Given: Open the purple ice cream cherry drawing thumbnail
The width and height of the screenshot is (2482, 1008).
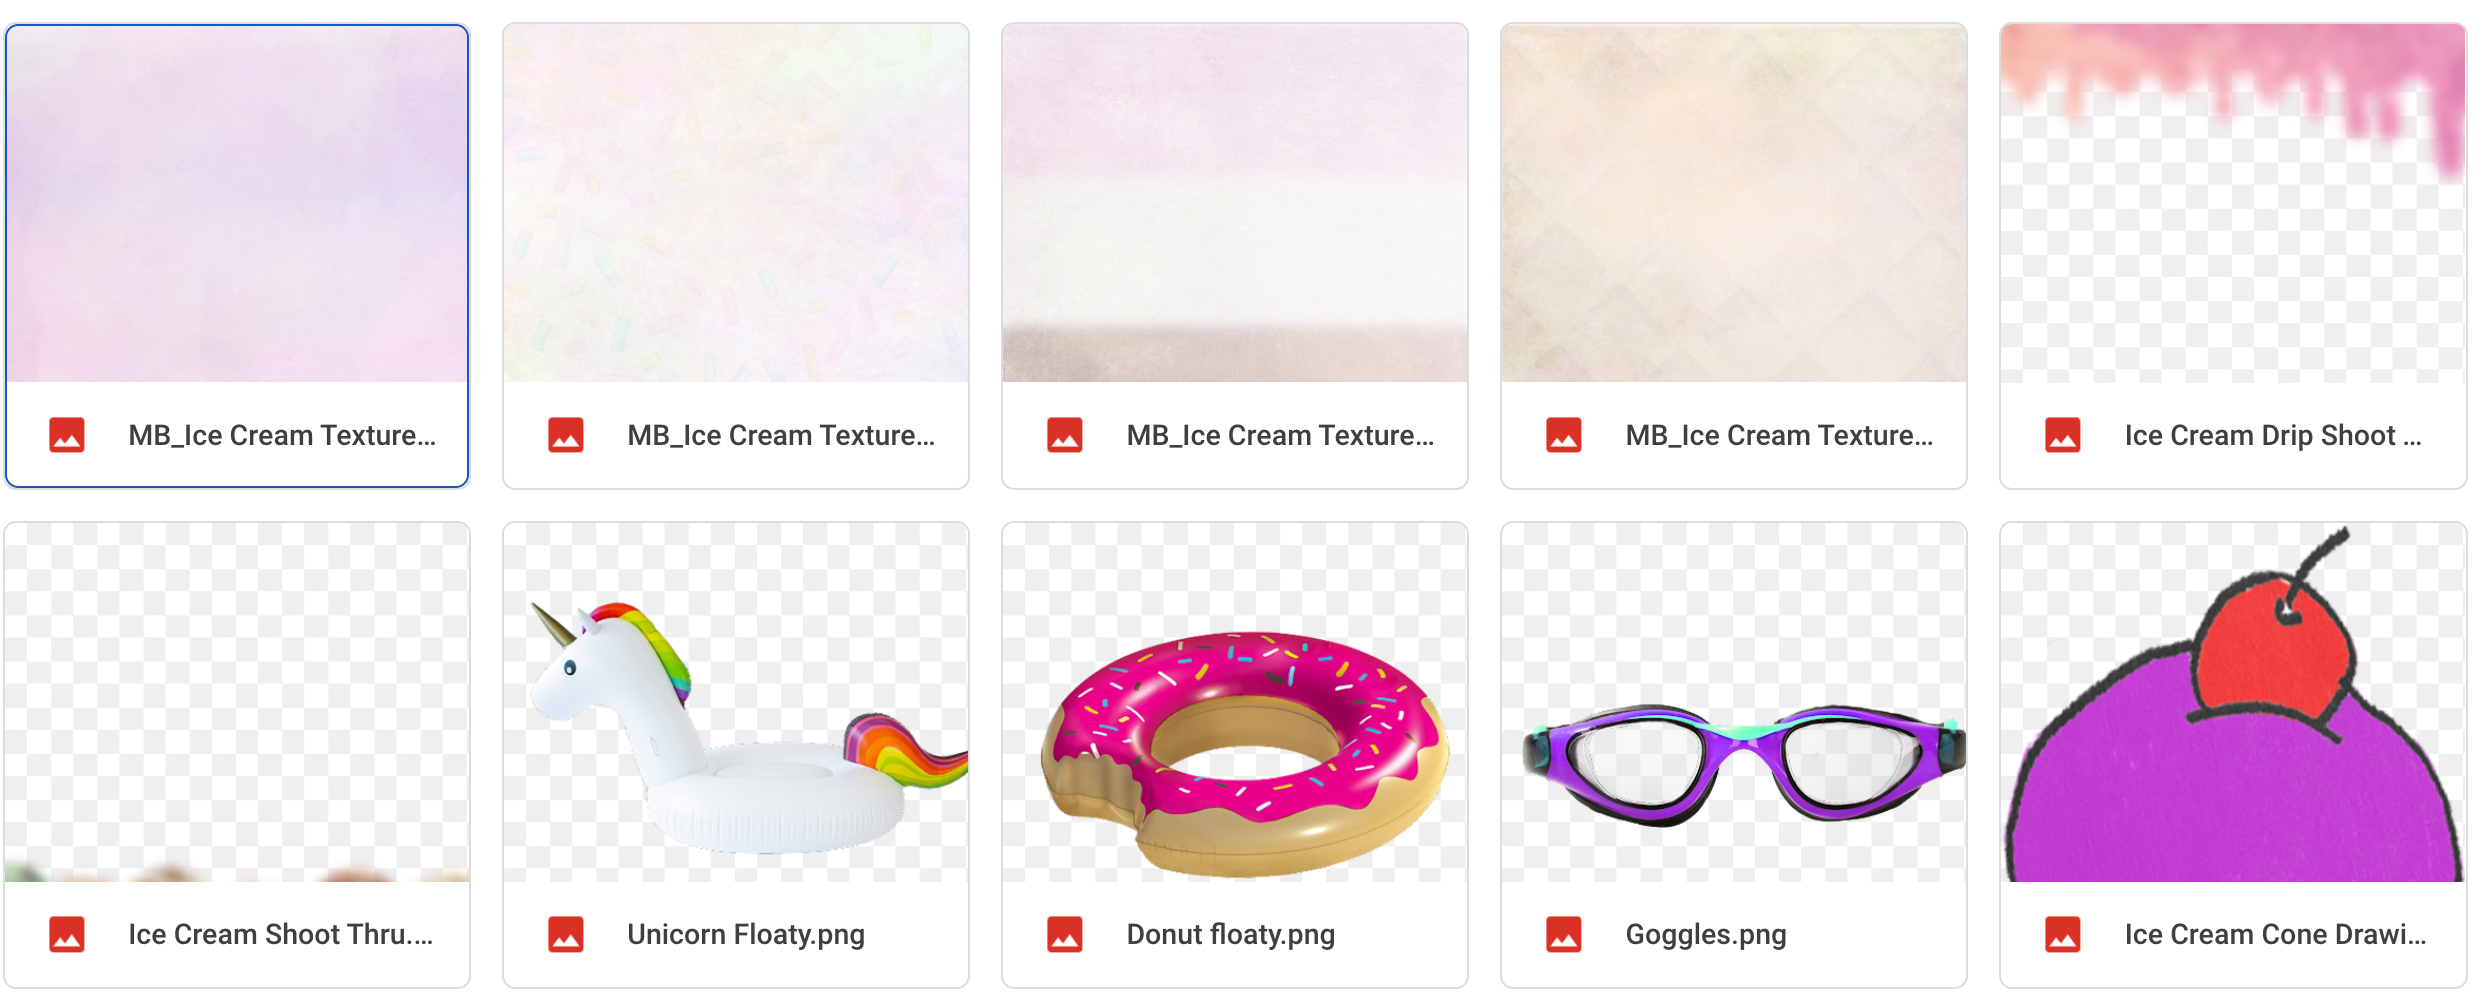Looking at the screenshot, I should coord(2233,702).
